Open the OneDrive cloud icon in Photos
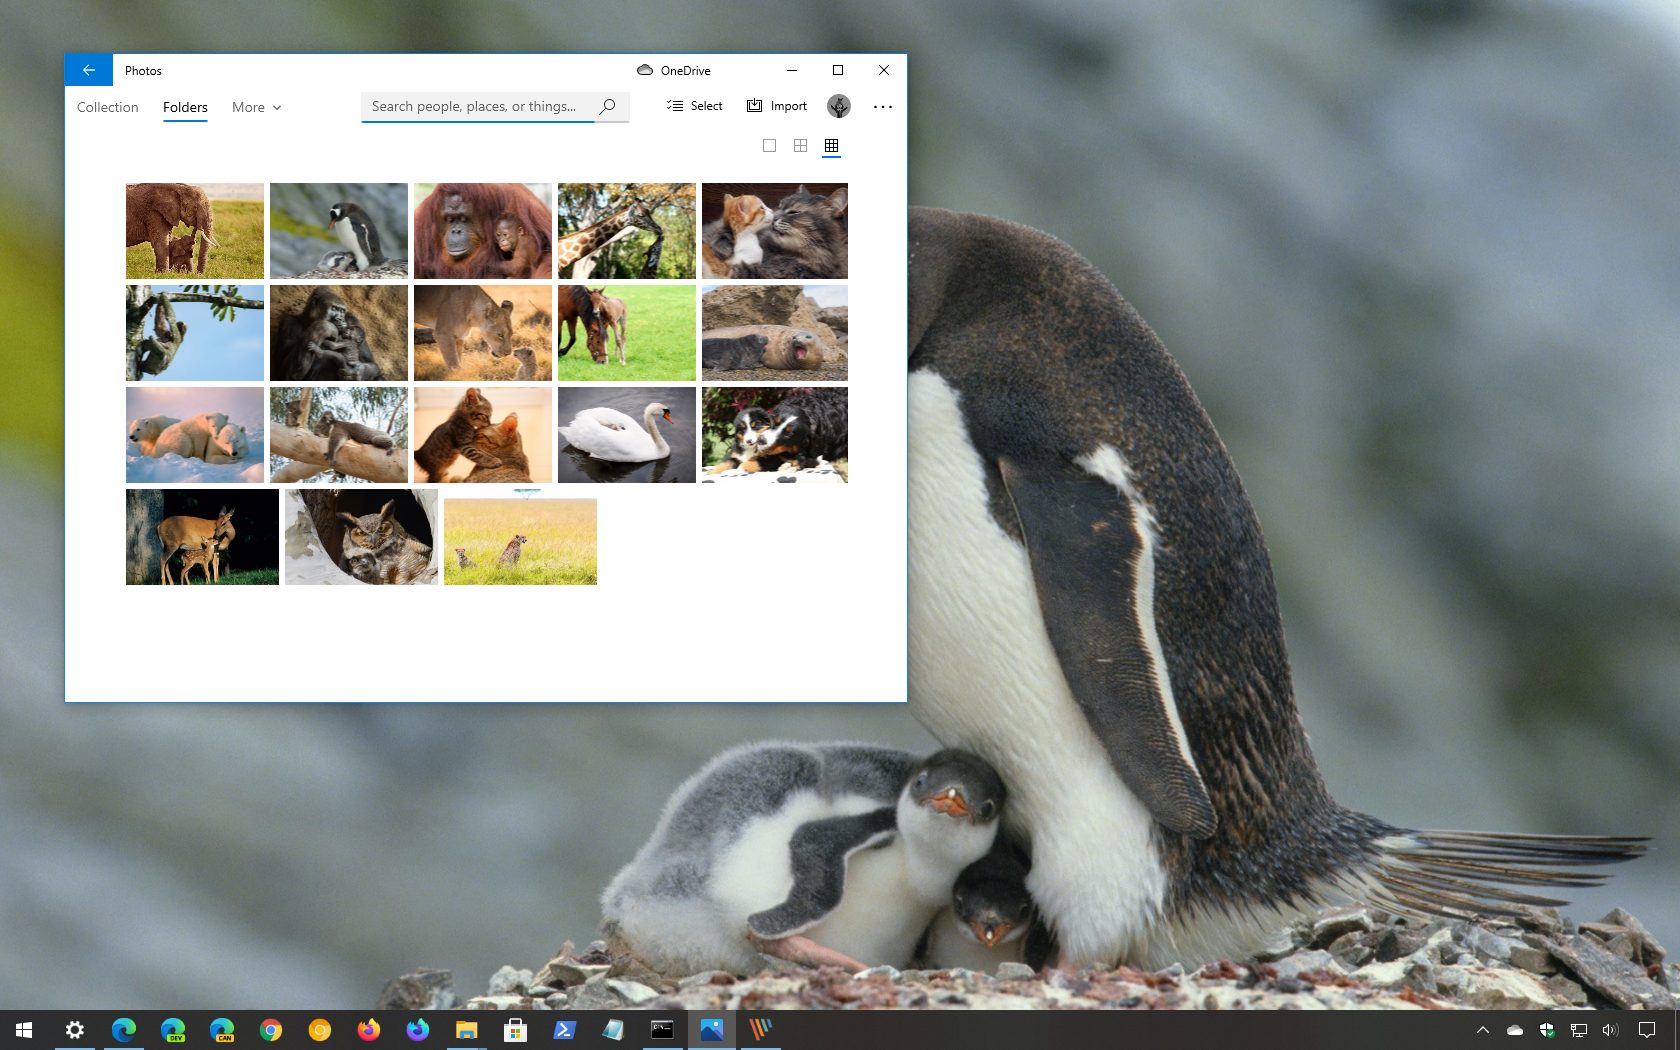The height and width of the screenshot is (1050, 1680). 644,70
